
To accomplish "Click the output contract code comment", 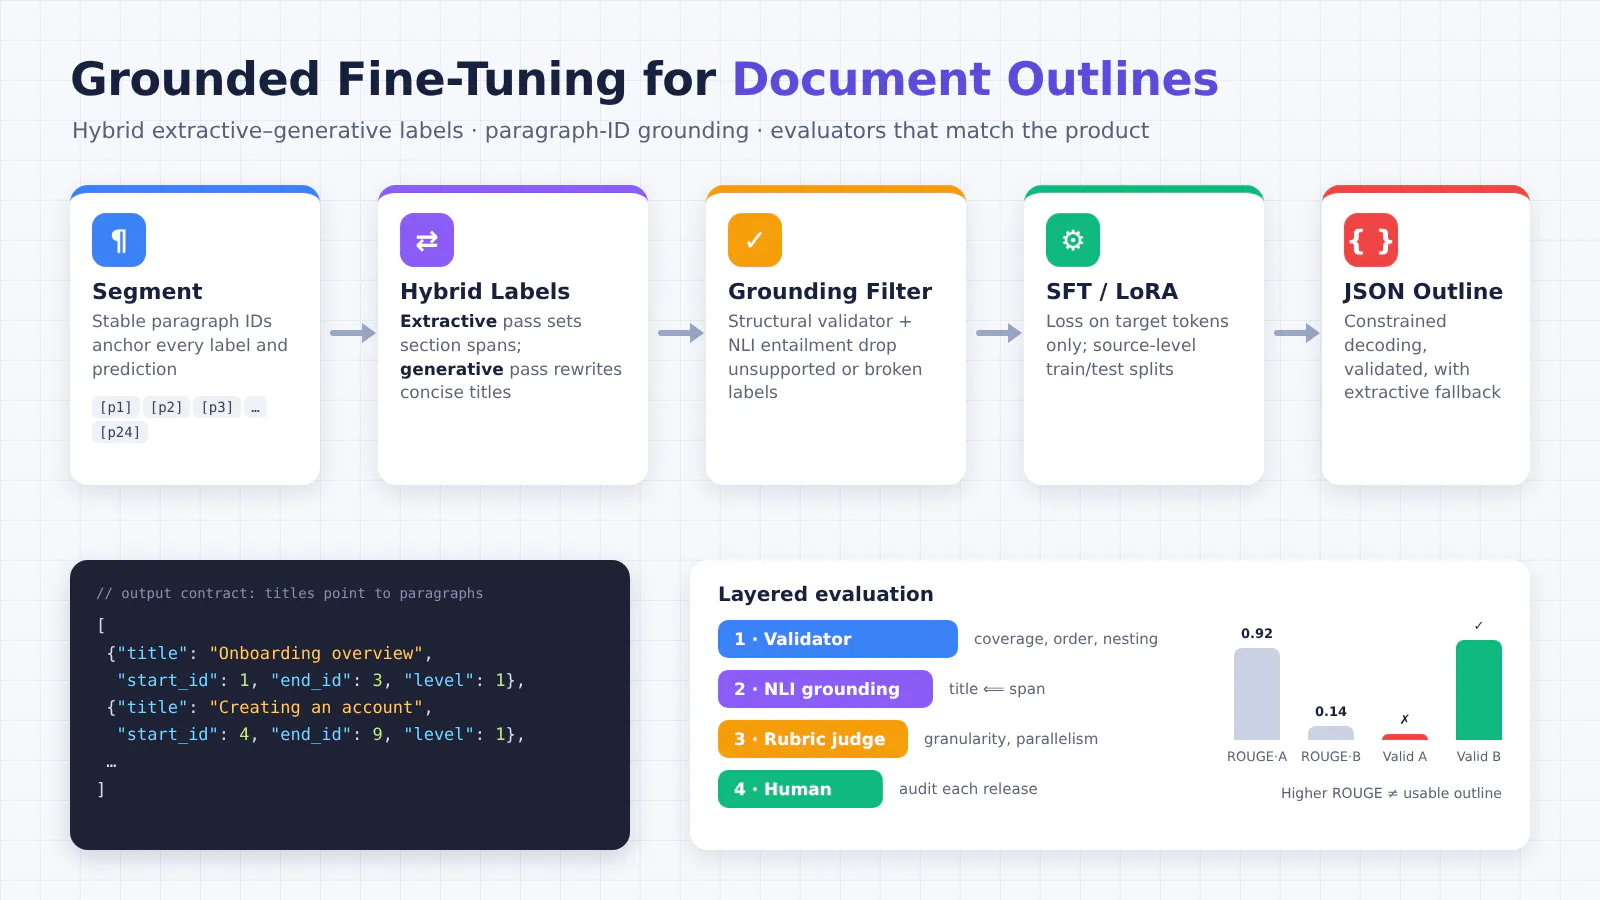I will (x=290, y=593).
